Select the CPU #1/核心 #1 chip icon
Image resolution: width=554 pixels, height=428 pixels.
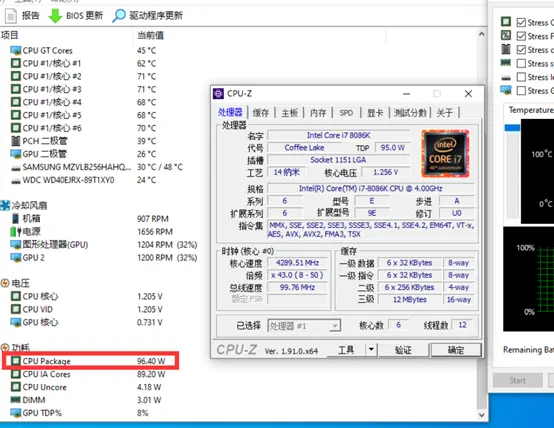16,63
